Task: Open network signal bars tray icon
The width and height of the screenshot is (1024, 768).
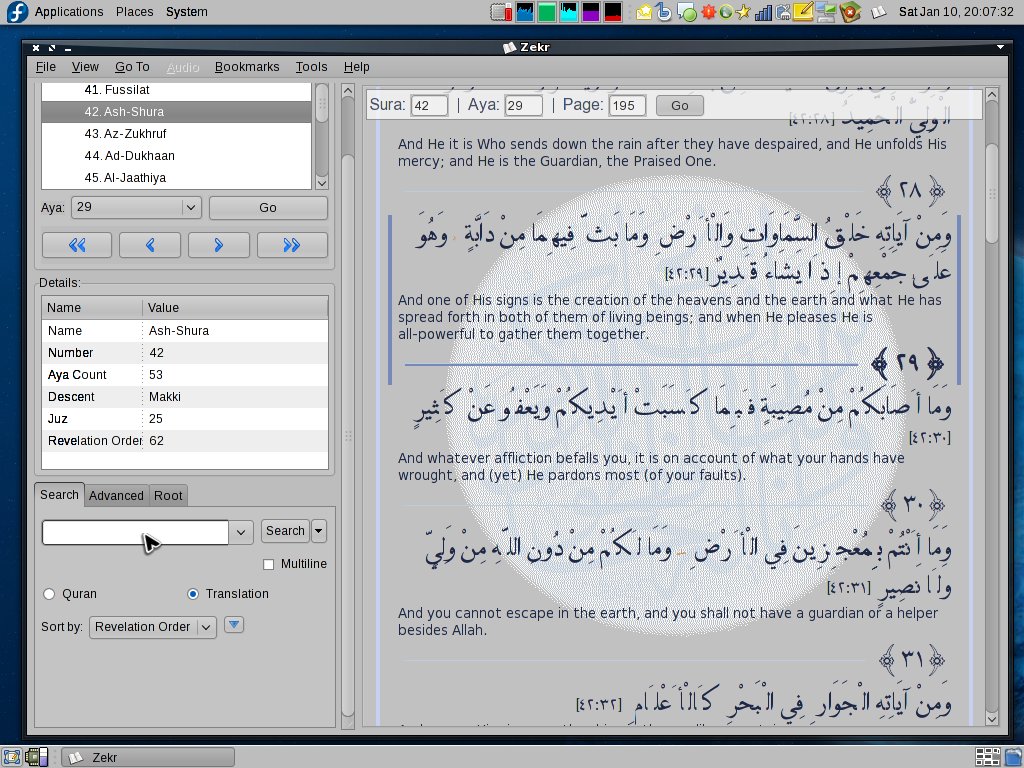Action: point(763,12)
